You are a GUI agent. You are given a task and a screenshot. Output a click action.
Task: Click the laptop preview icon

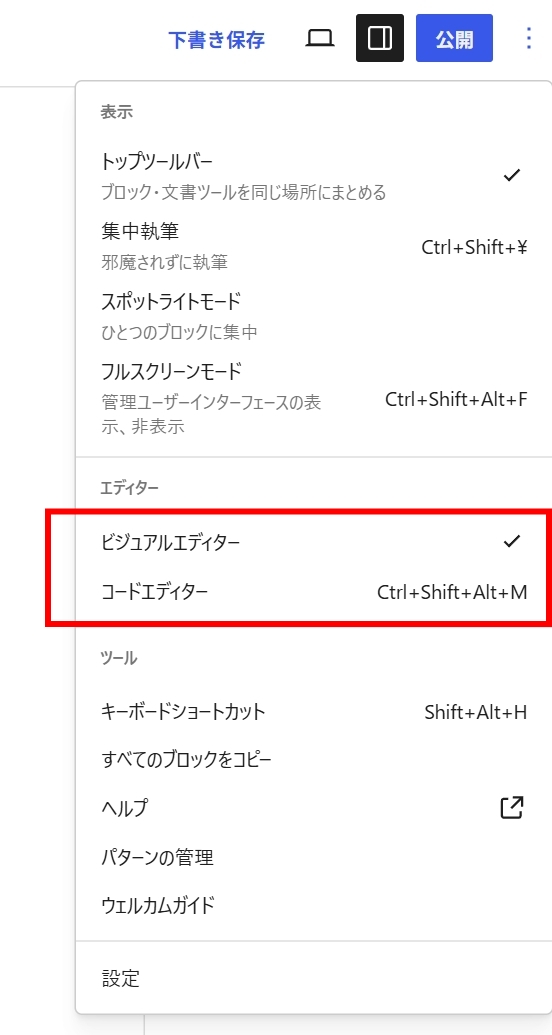click(320, 39)
